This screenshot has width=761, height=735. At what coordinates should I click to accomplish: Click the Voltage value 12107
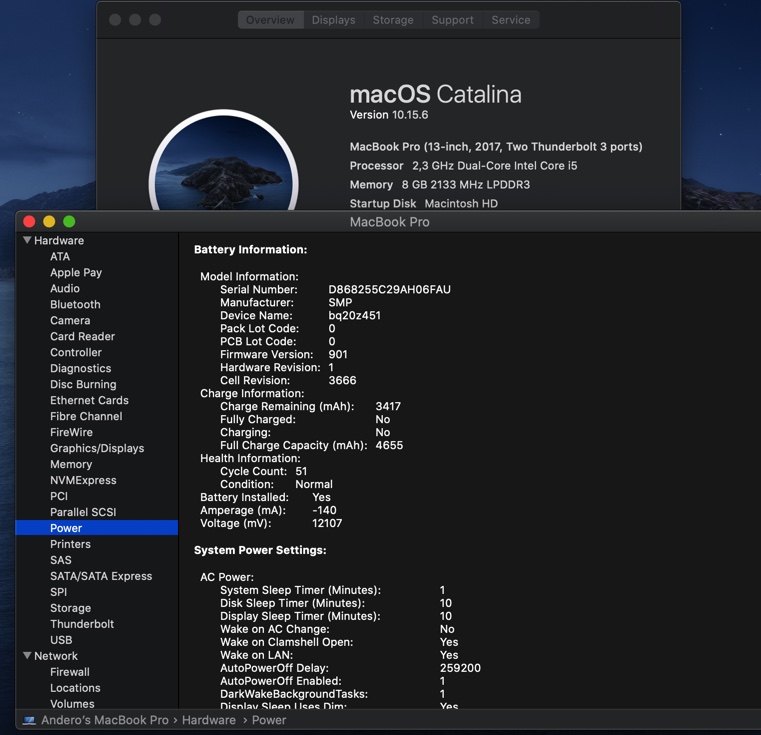point(327,523)
